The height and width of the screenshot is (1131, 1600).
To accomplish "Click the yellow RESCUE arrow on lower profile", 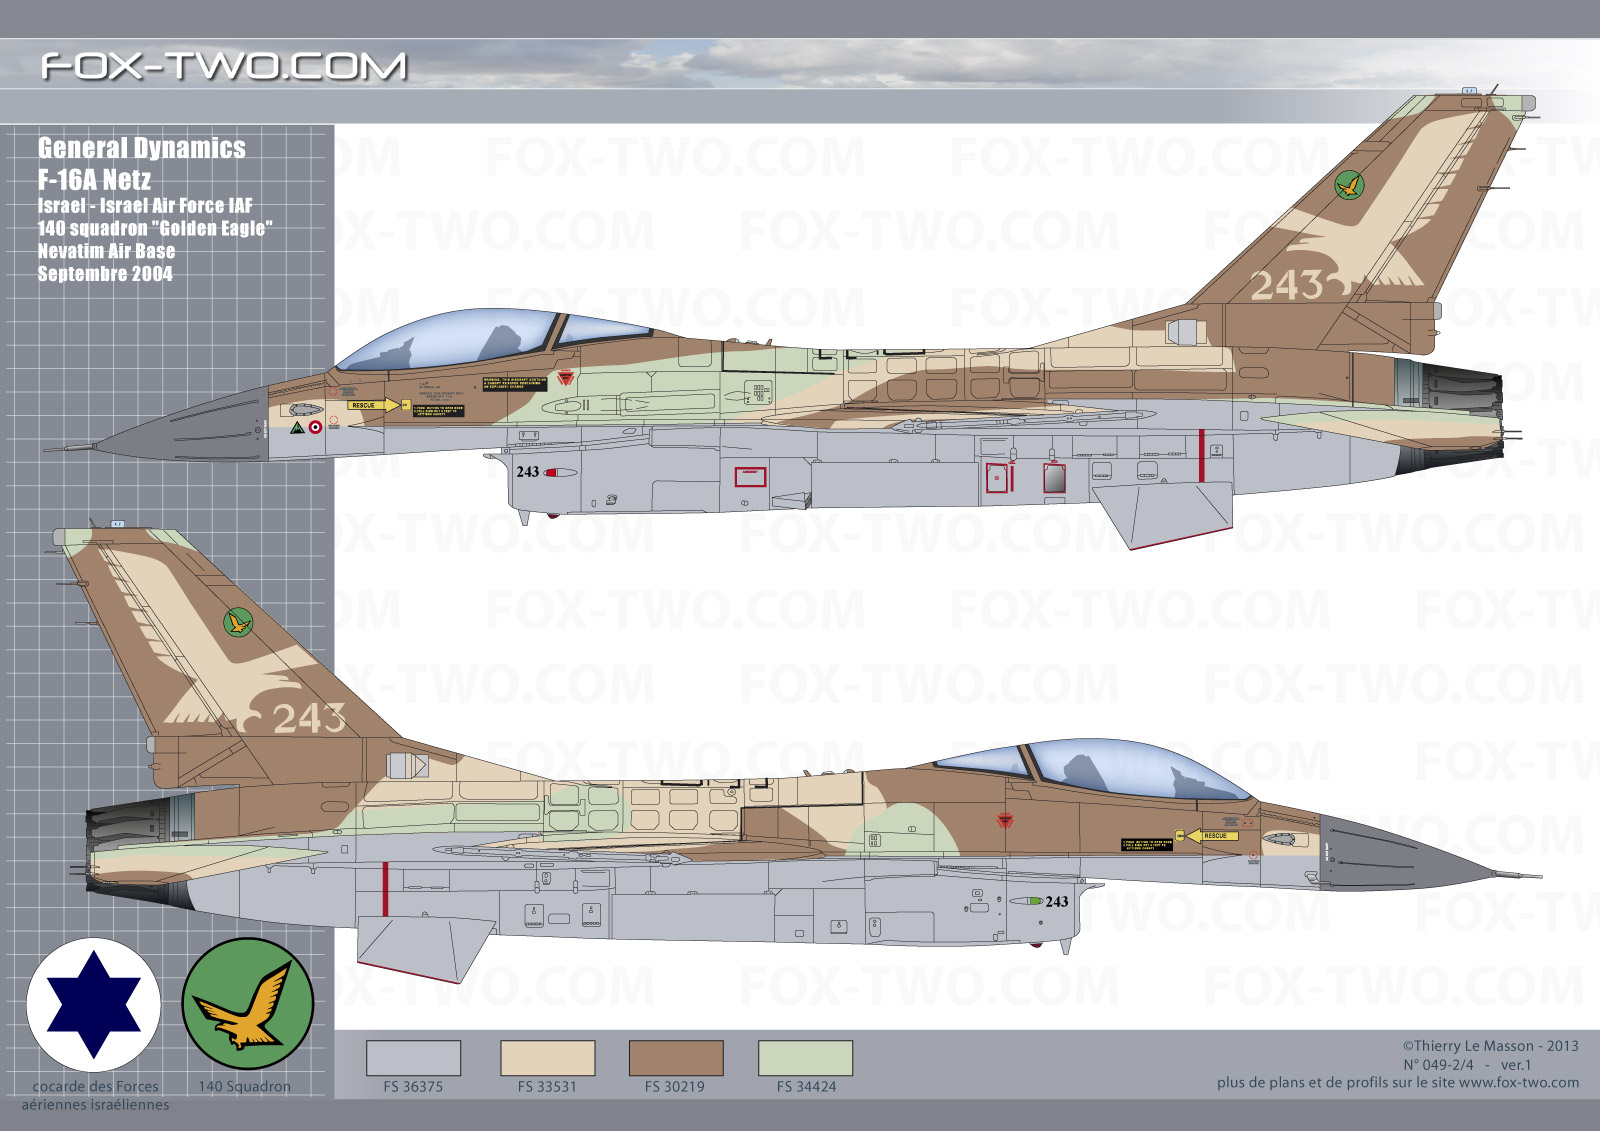I will pyautogui.click(x=1211, y=836).
